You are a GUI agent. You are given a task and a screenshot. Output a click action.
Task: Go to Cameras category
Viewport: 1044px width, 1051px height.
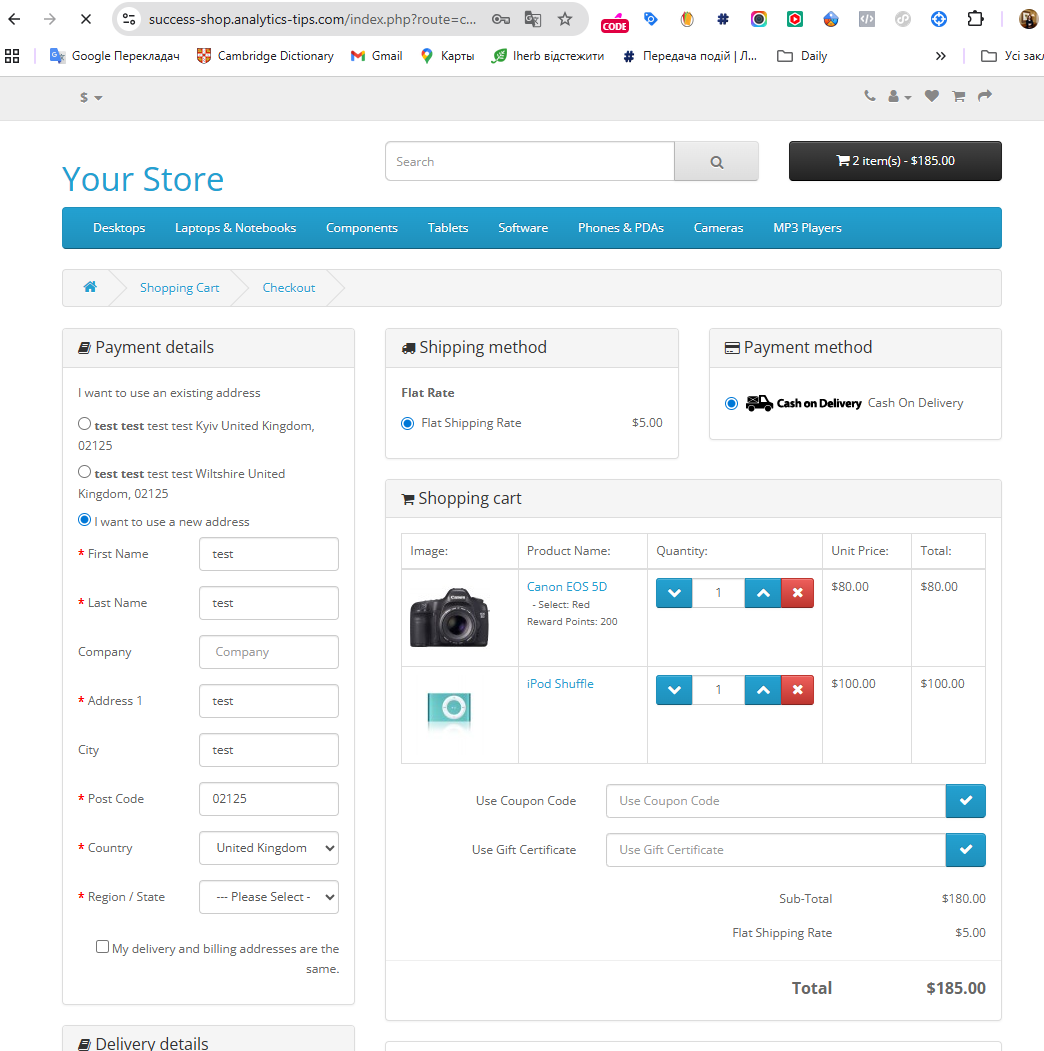point(718,228)
